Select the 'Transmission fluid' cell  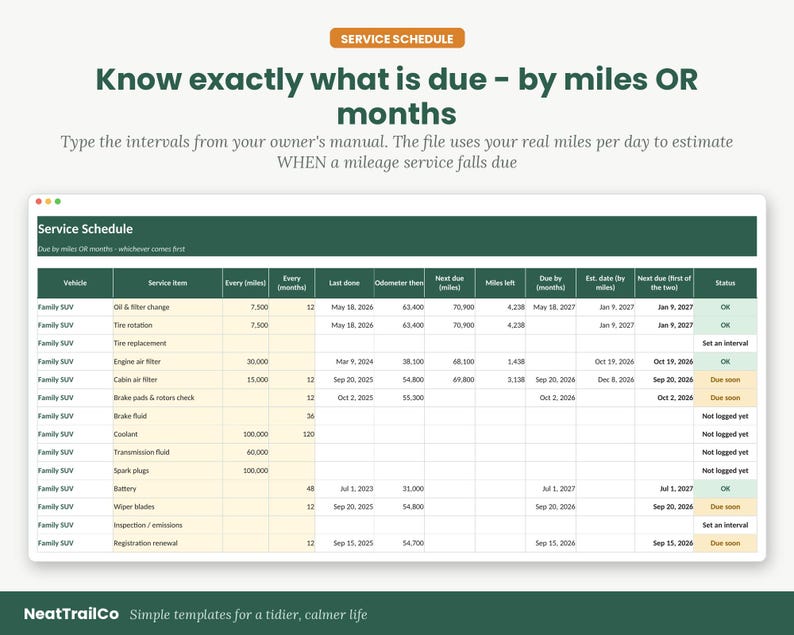point(168,452)
